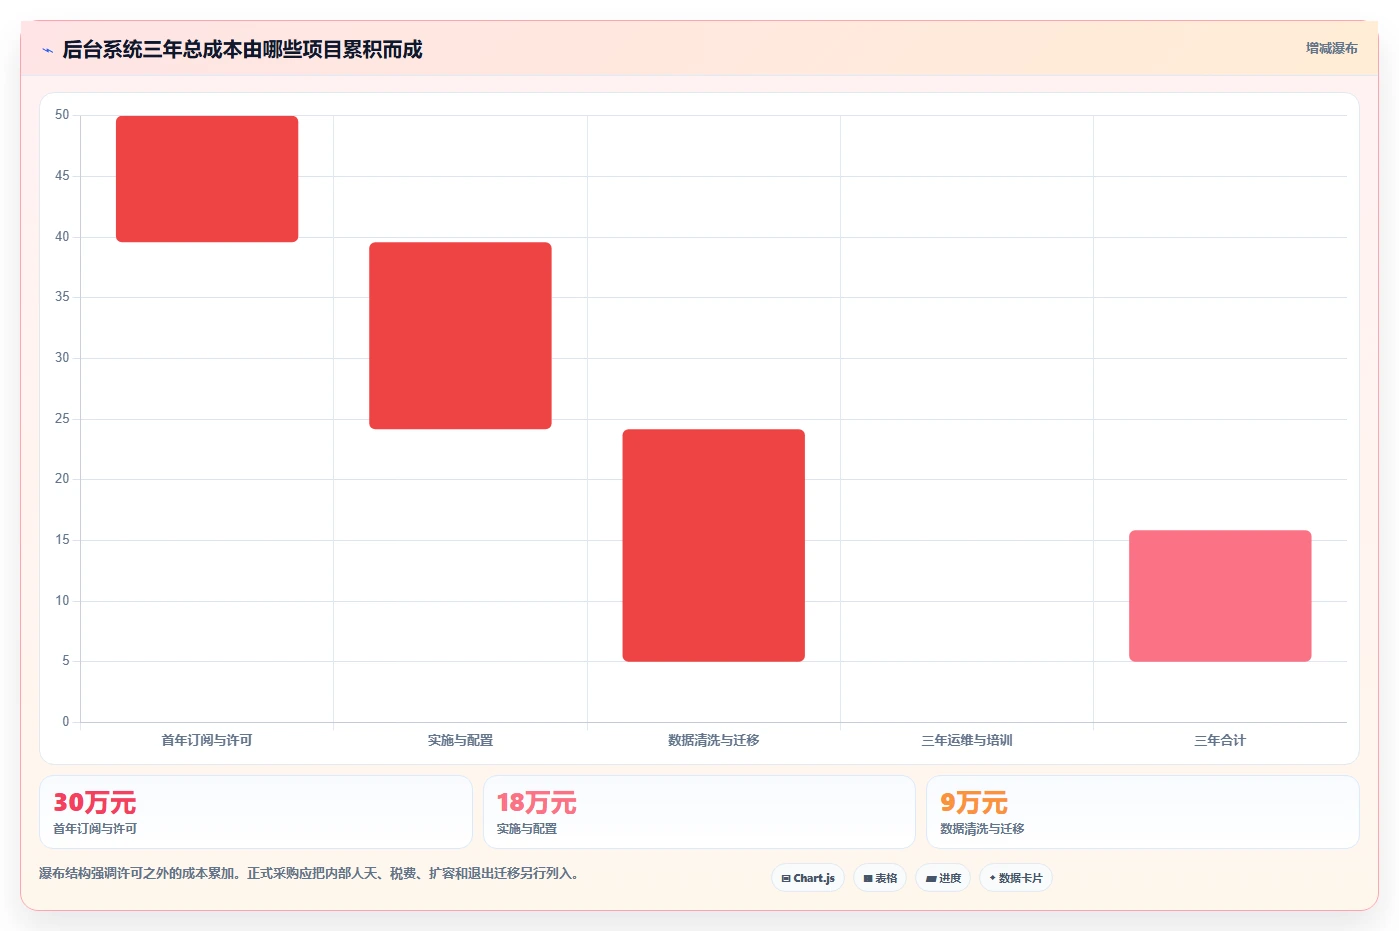Click the 首年订阅与许可 waterfall bar
1399x931 pixels.
click(x=207, y=179)
